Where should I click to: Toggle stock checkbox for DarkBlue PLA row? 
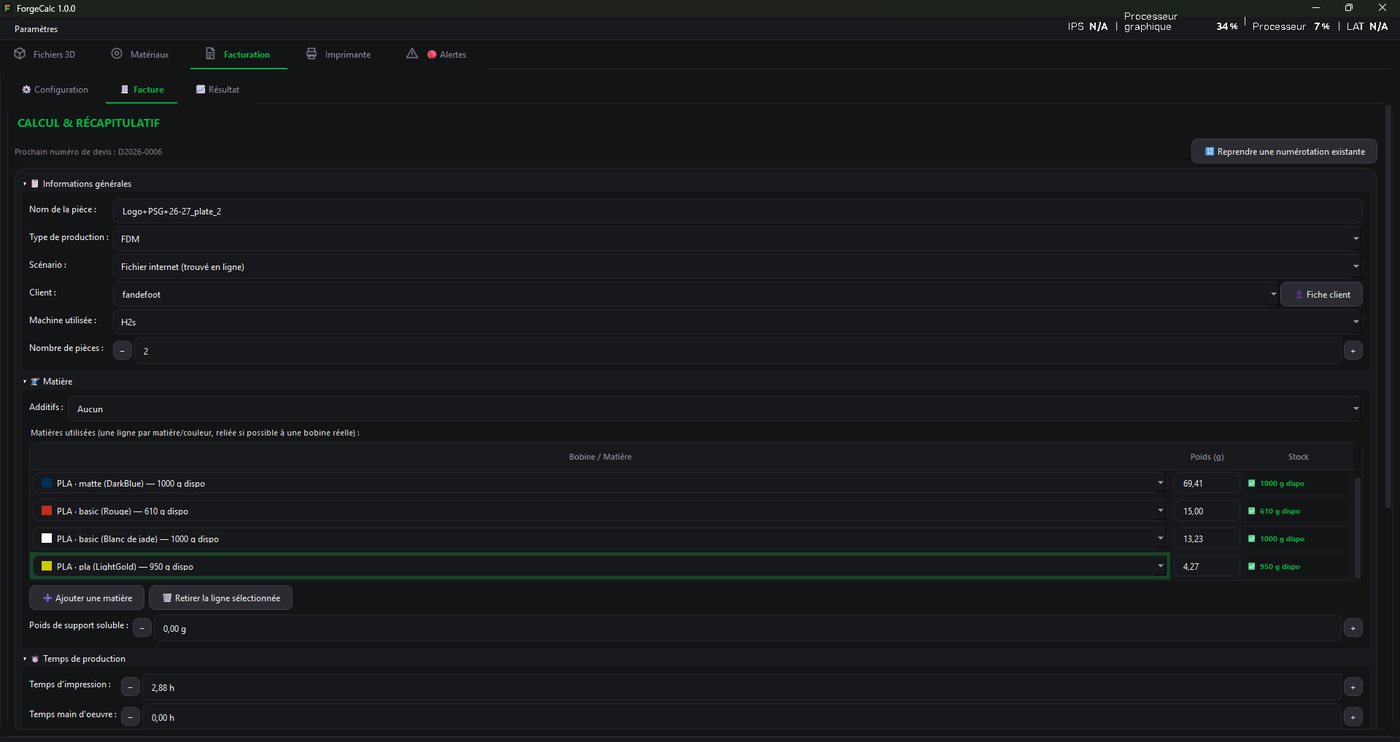coord(1252,483)
